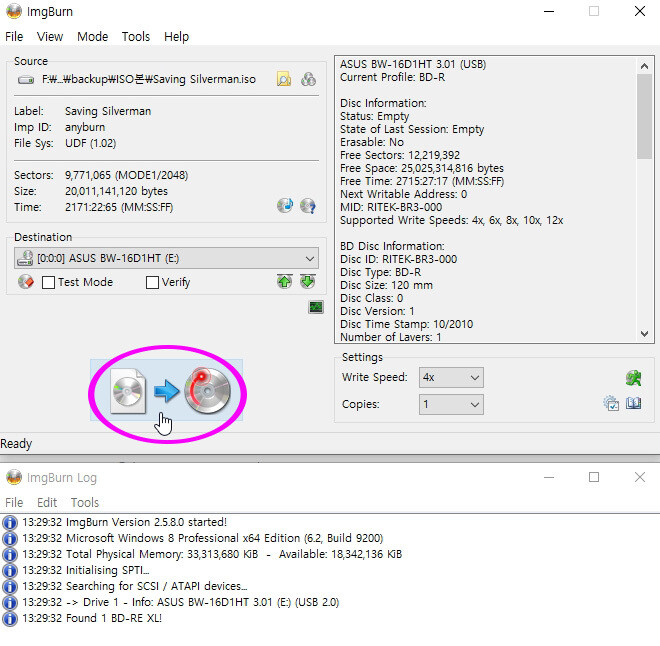
Task: Open Automatic Write Speed icon in Settings
Action: click(633, 378)
